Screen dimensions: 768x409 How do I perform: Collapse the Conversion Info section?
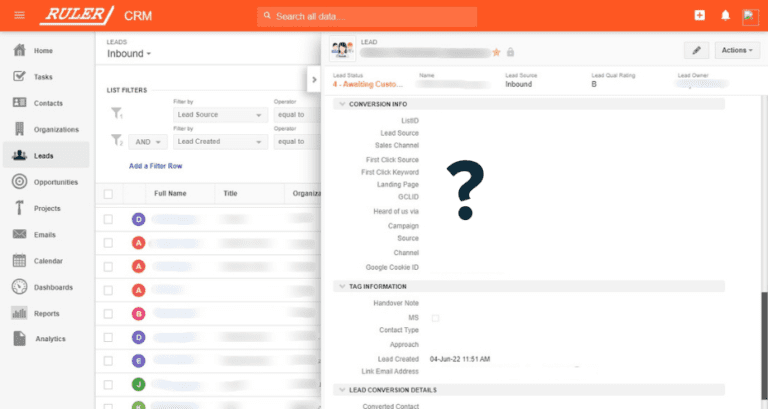point(342,104)
